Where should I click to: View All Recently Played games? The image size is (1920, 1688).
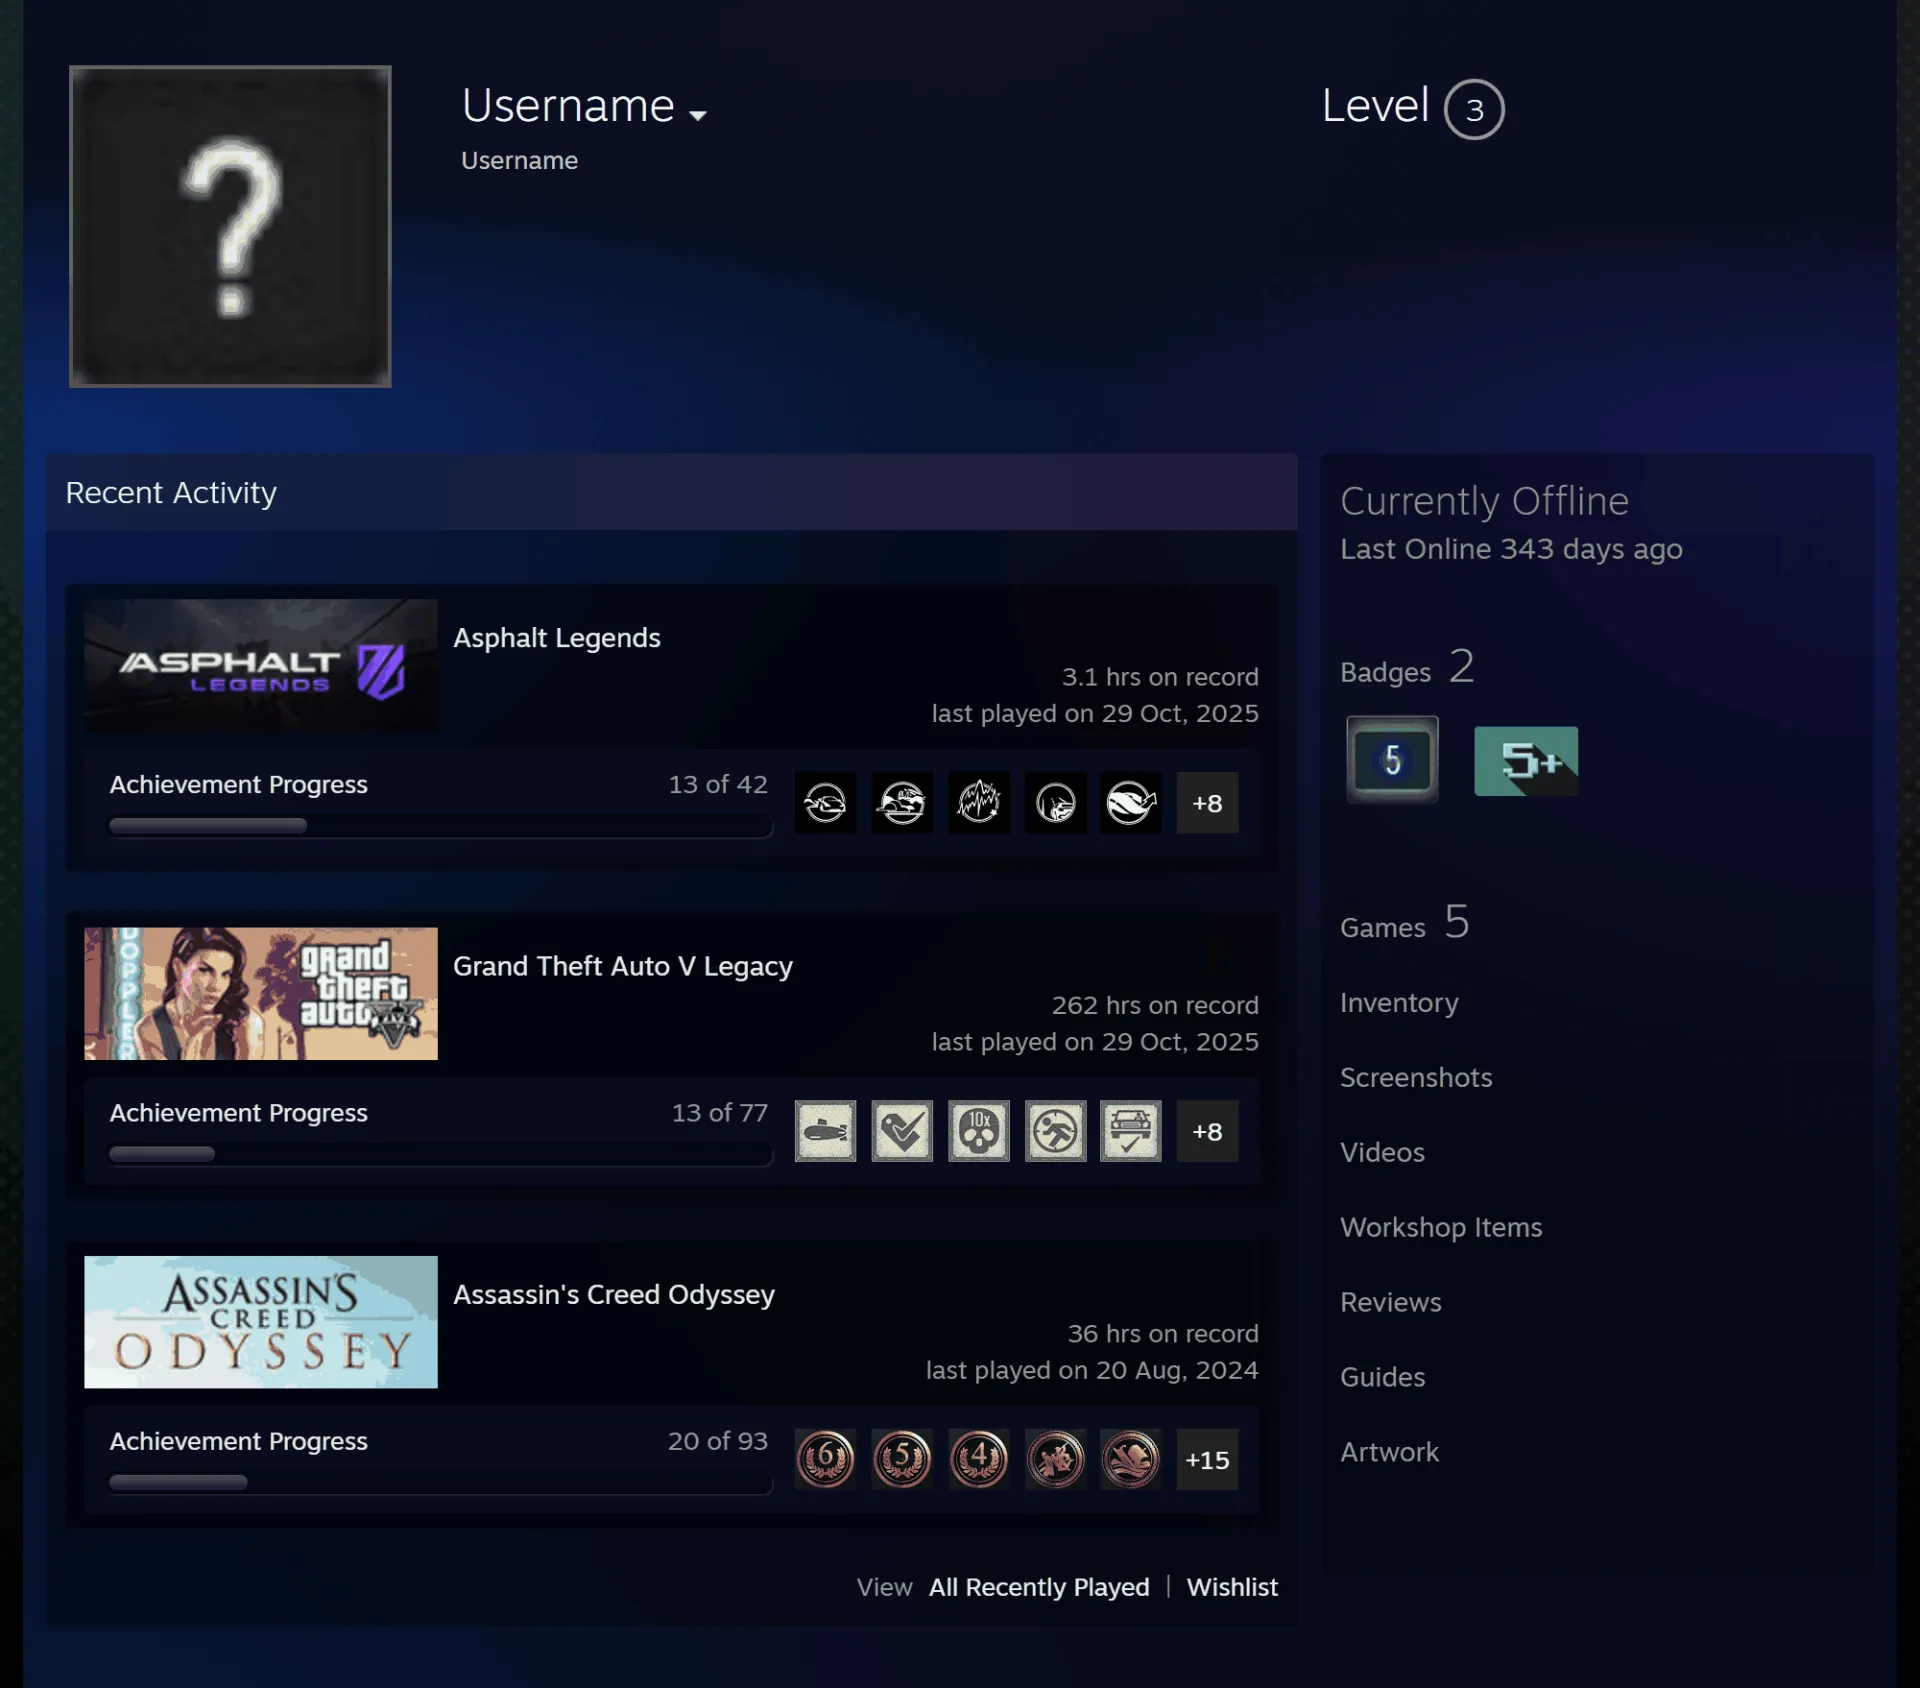pos(1039,1587)
